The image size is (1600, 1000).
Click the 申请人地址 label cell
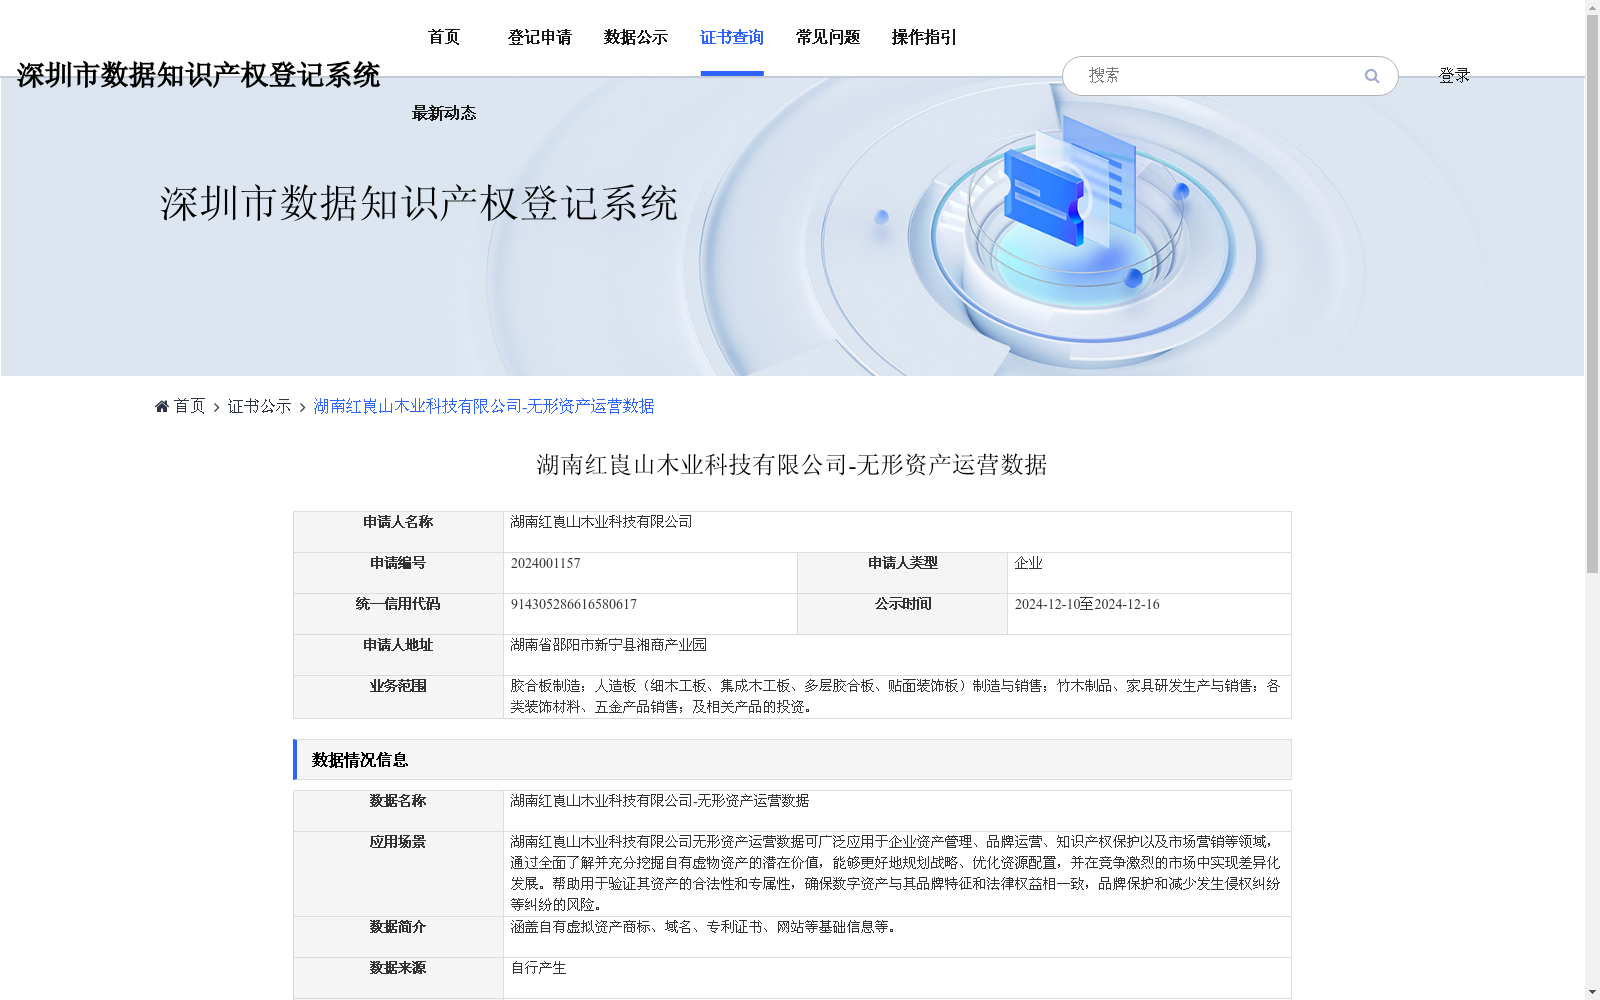click(398, 655)
